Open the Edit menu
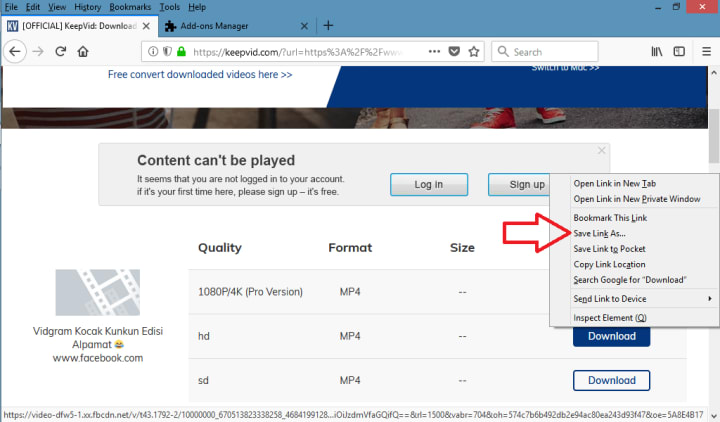The height and width of the screenshot is (422, 720). coord(33,7)
